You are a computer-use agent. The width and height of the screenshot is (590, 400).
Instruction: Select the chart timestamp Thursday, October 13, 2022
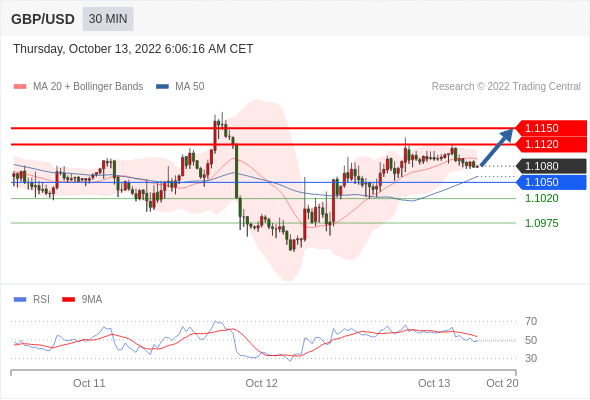[133, 49]
